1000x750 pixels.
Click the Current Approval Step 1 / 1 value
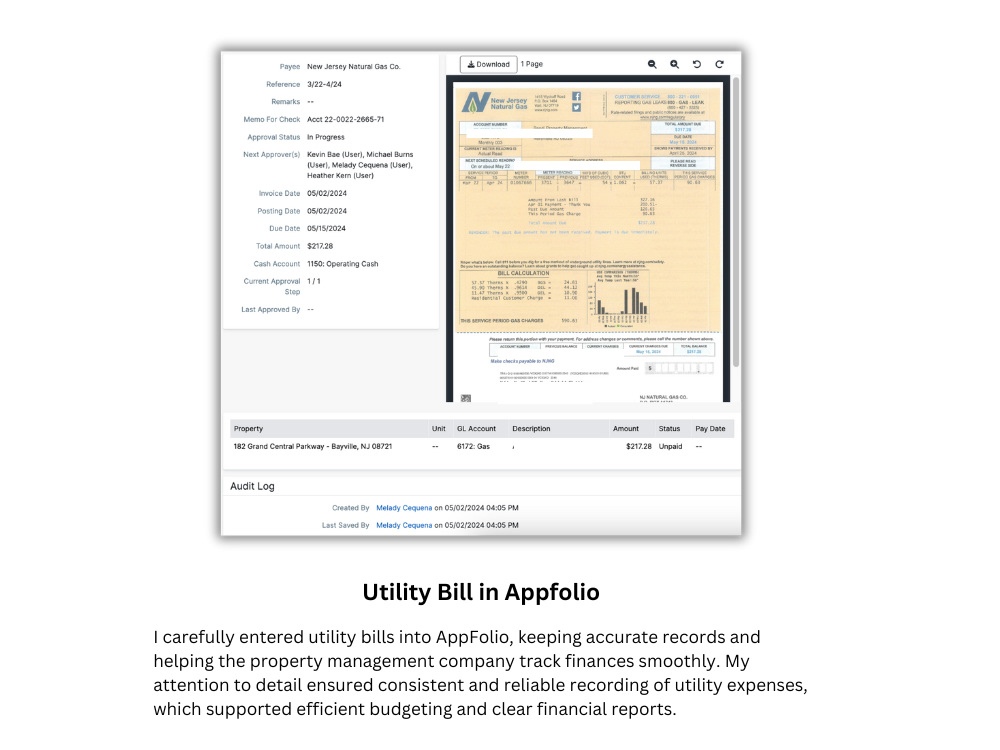coord(314,281)
